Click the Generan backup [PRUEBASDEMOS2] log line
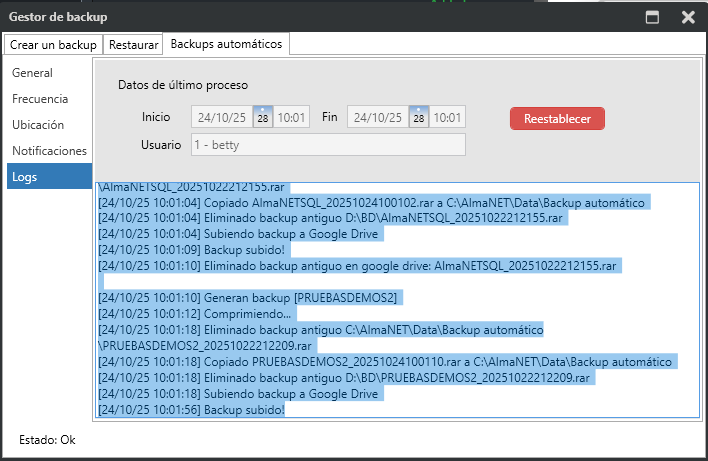708x461 pixels. 248,298
